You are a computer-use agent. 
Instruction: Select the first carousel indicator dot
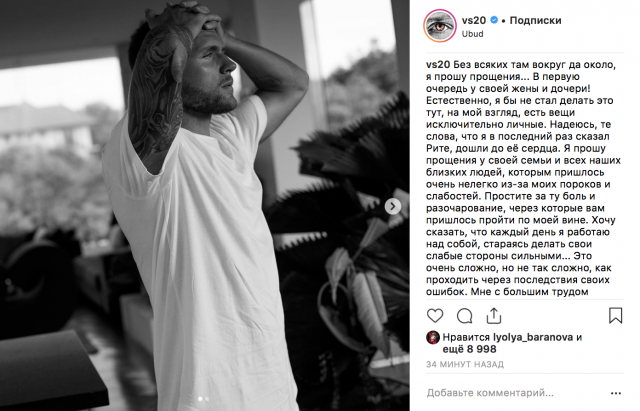point(200,398)
